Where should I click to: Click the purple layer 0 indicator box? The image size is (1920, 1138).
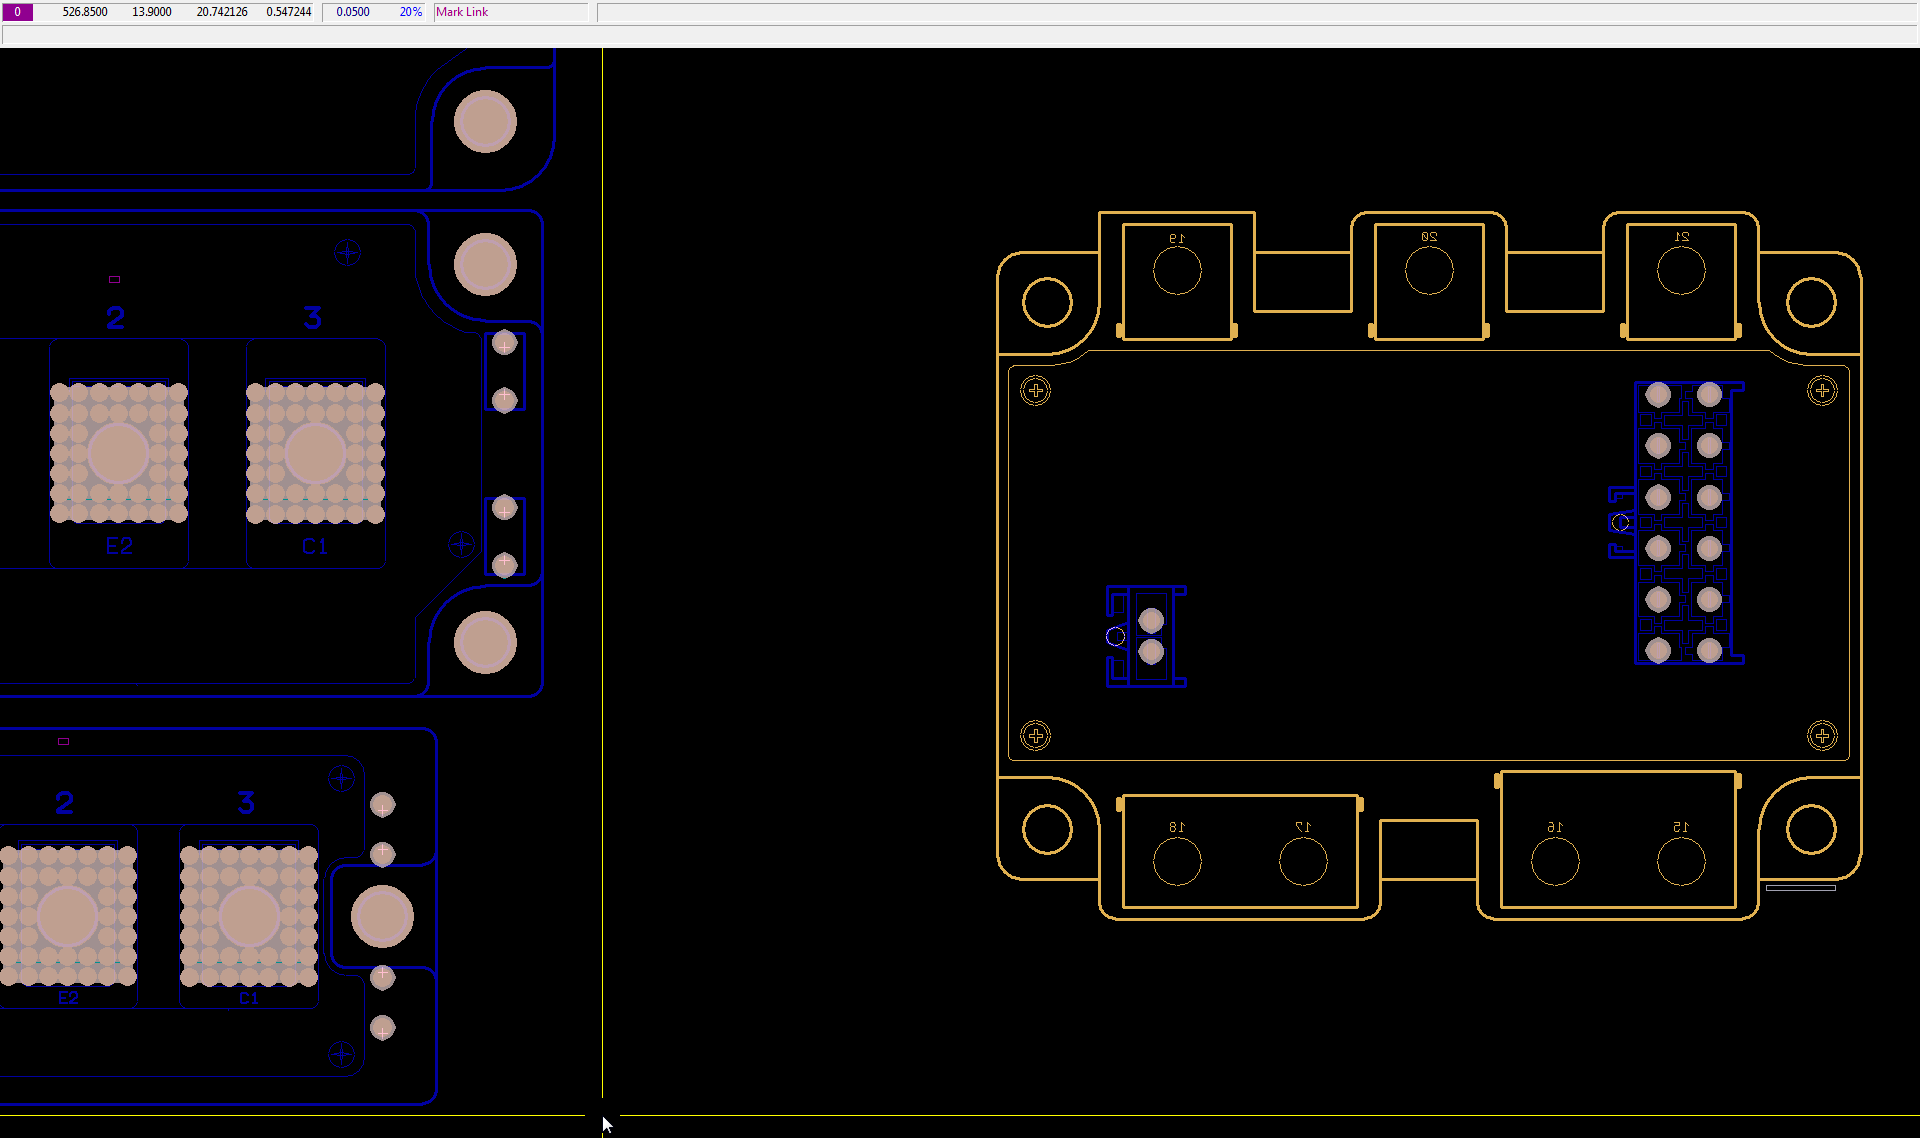(x=17, y=12)
